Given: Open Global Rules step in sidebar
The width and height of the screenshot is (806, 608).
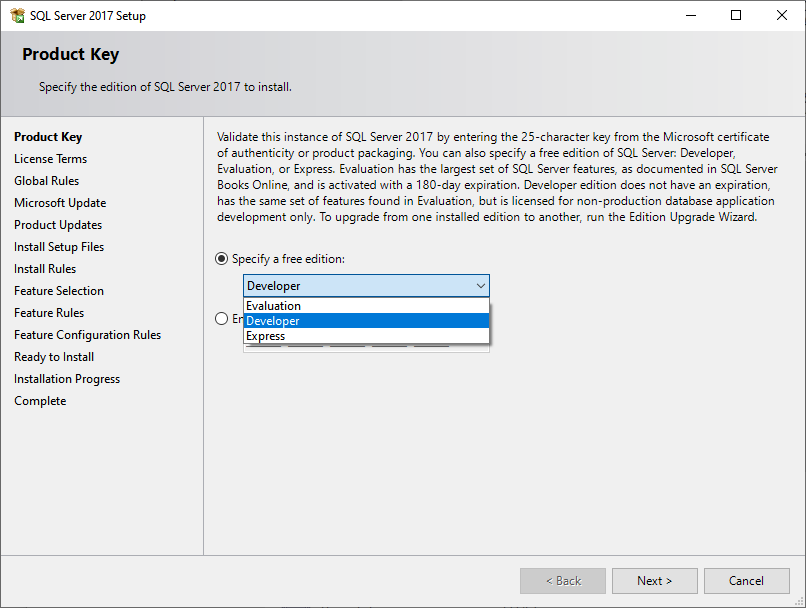Looking at the screenshot, I should pos(46,181).
